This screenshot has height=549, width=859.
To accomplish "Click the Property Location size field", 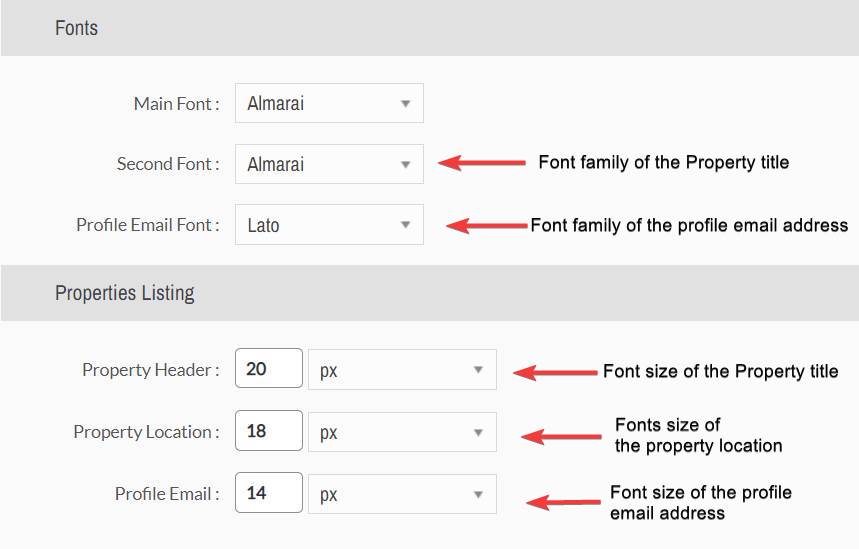I will click(x=269, y=431).
